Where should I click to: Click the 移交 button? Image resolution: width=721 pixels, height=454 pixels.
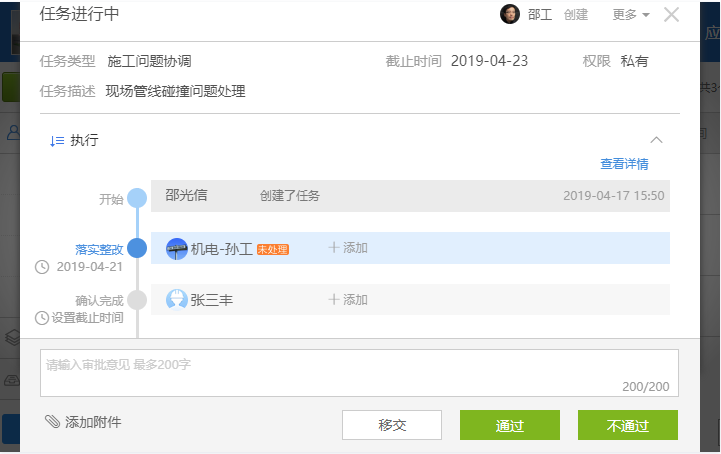click(392, 425)
